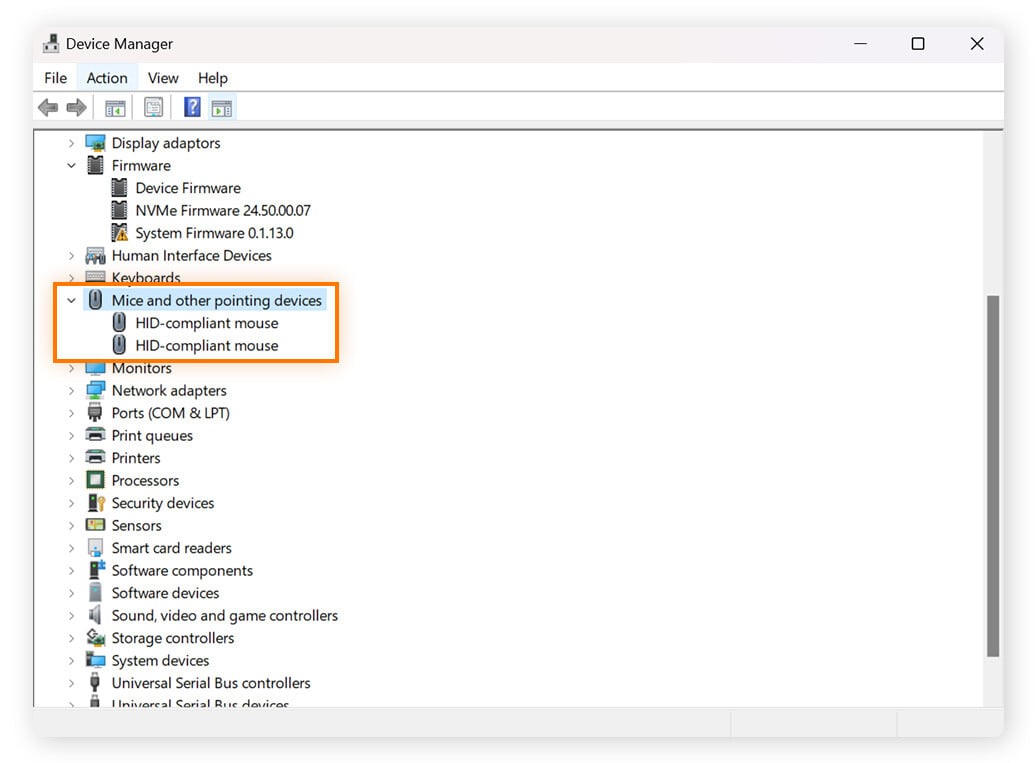Image resolution: width=1035 pixels, height=763 pixels.
Task: Expand the Network adapters category
Action: tap(72, 391)
